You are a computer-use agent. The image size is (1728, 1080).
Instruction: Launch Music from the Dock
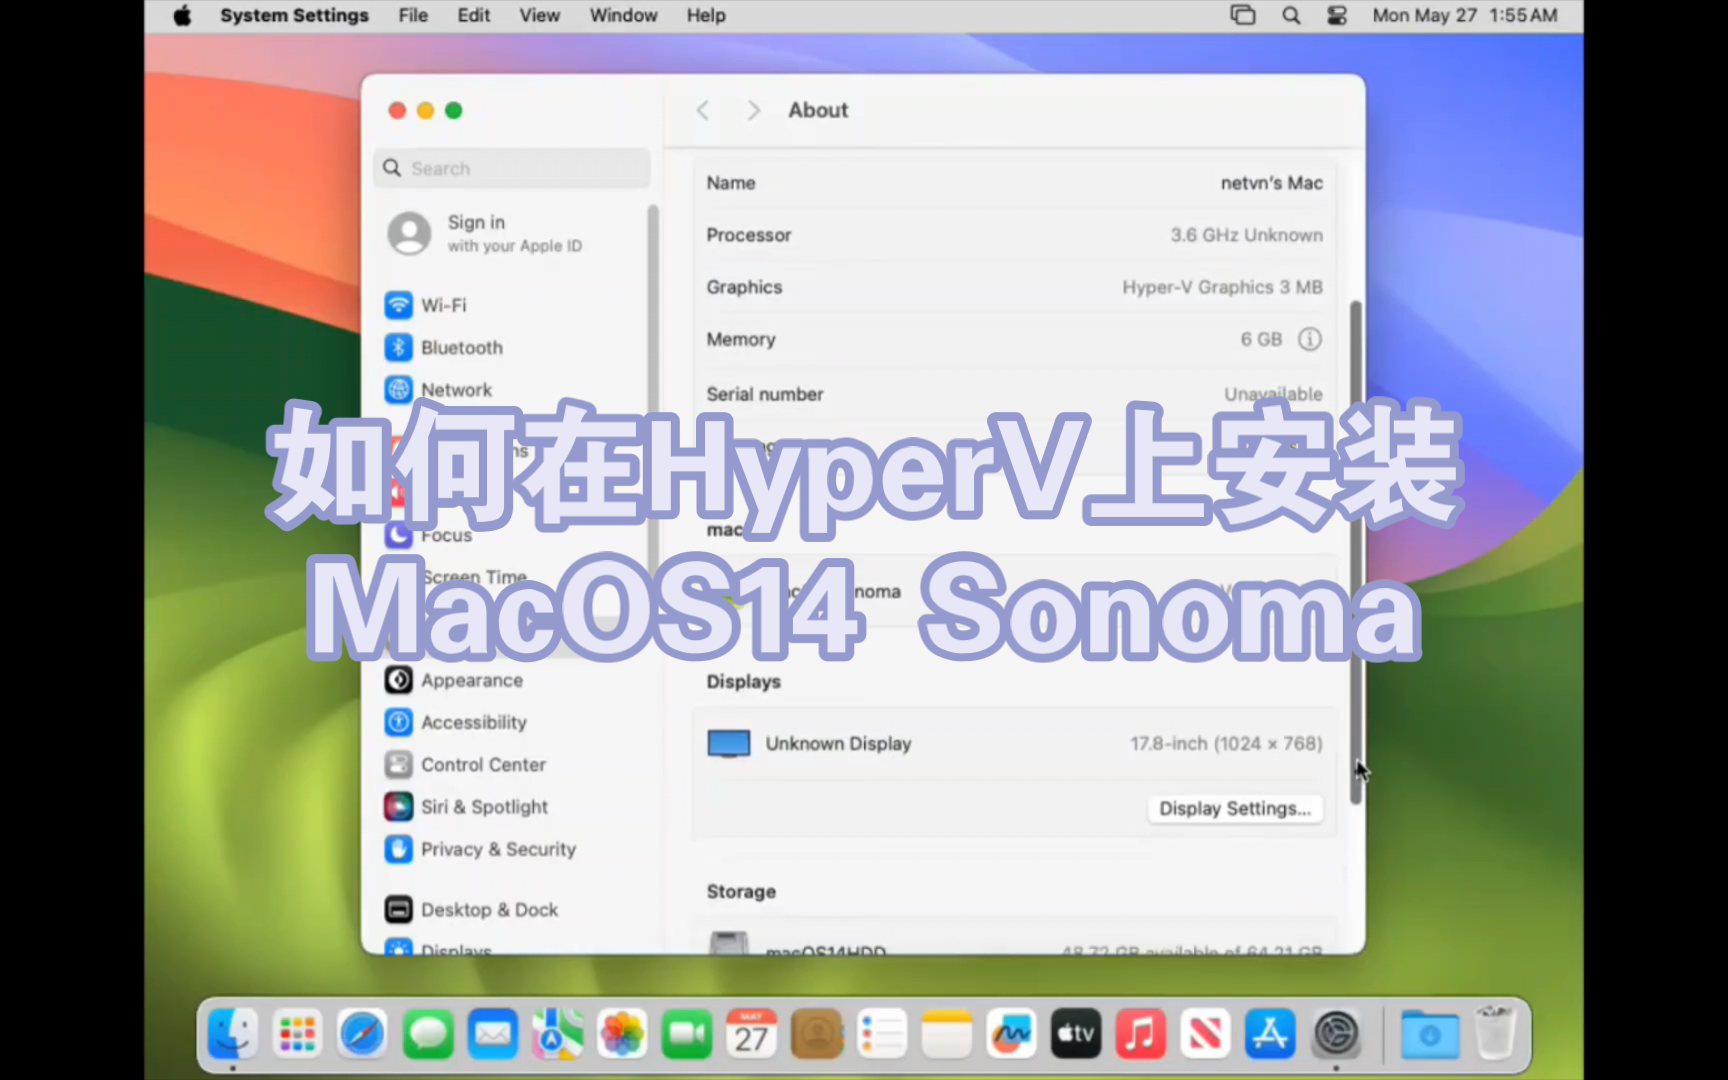click(x=1140, y=1034)
